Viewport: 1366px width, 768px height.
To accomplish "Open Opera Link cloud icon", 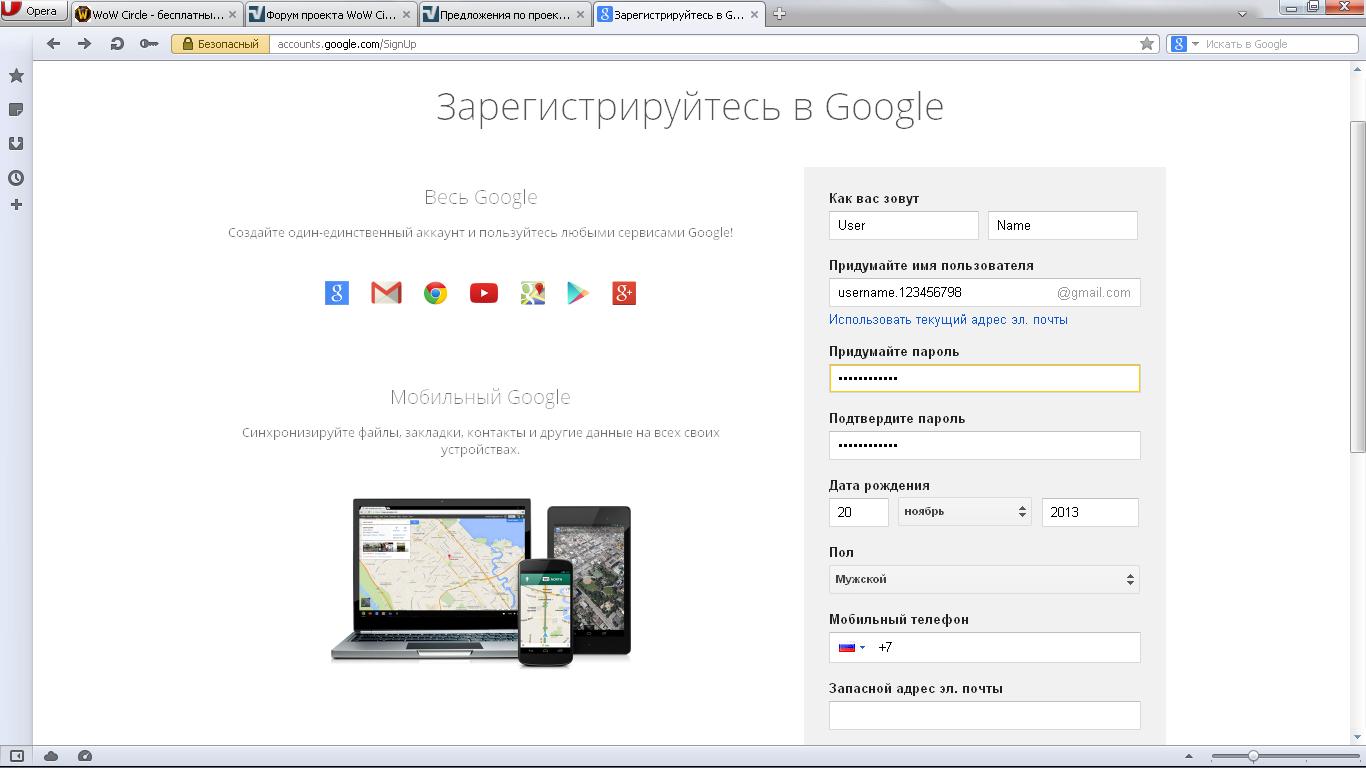I will 51,757.
